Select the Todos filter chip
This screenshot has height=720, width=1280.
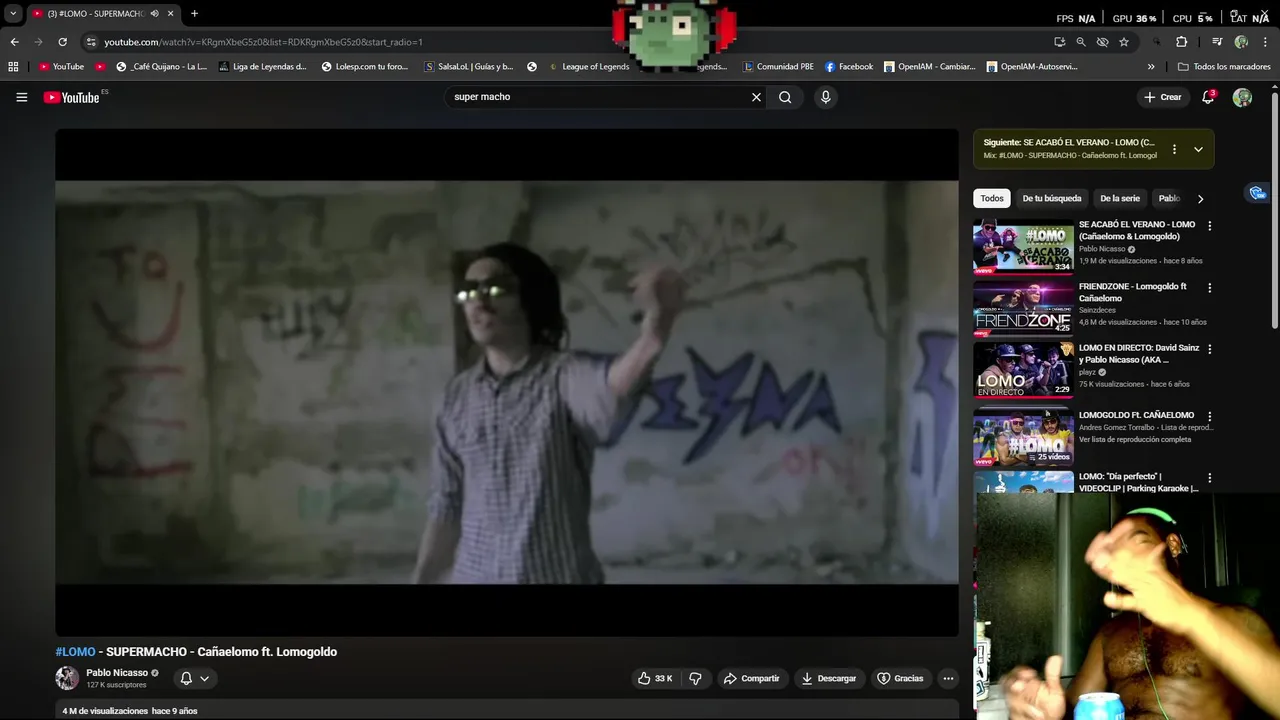pos(992,198)
